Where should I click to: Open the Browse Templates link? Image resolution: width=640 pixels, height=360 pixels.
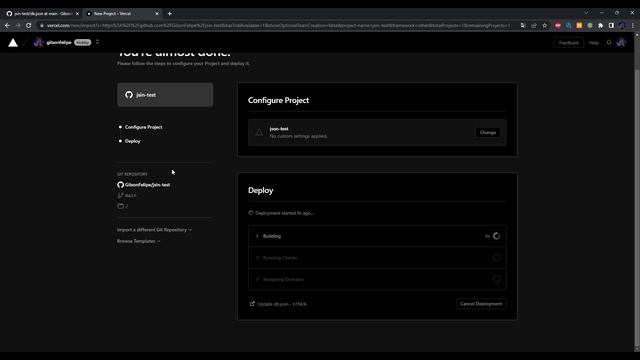[139, 241]
